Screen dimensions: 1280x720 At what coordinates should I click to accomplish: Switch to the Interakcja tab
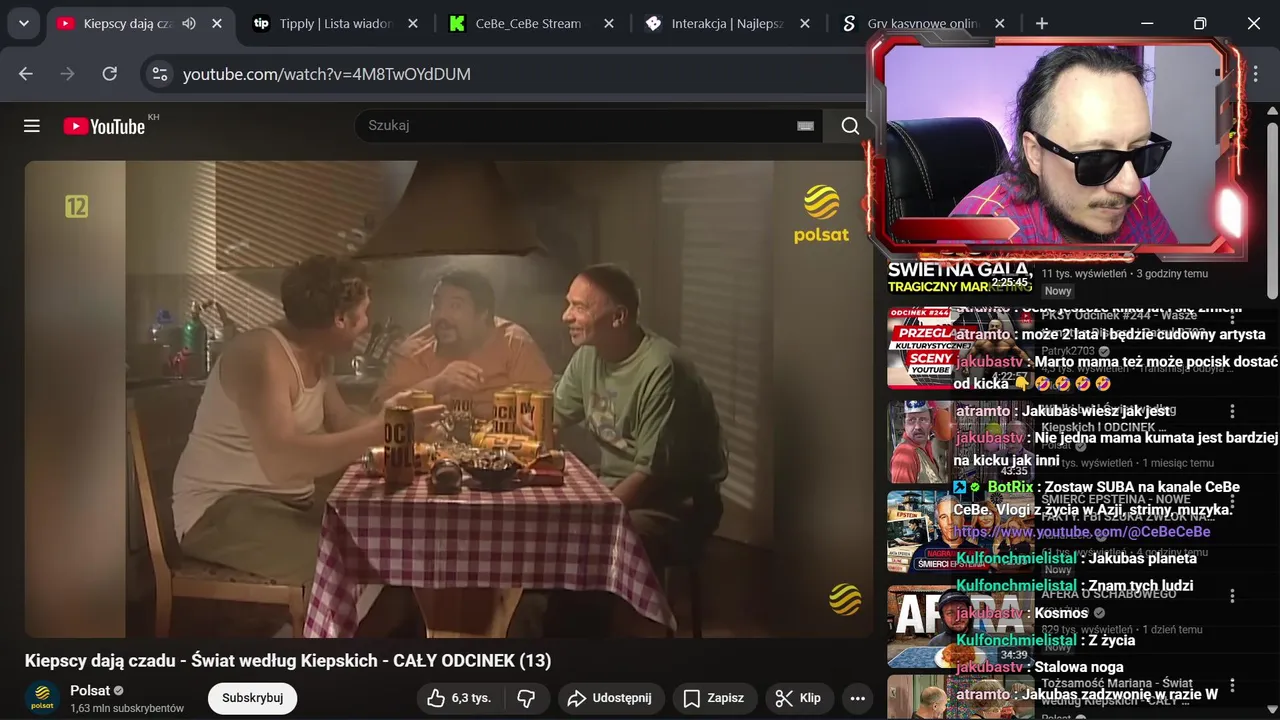tap(716, 23)
